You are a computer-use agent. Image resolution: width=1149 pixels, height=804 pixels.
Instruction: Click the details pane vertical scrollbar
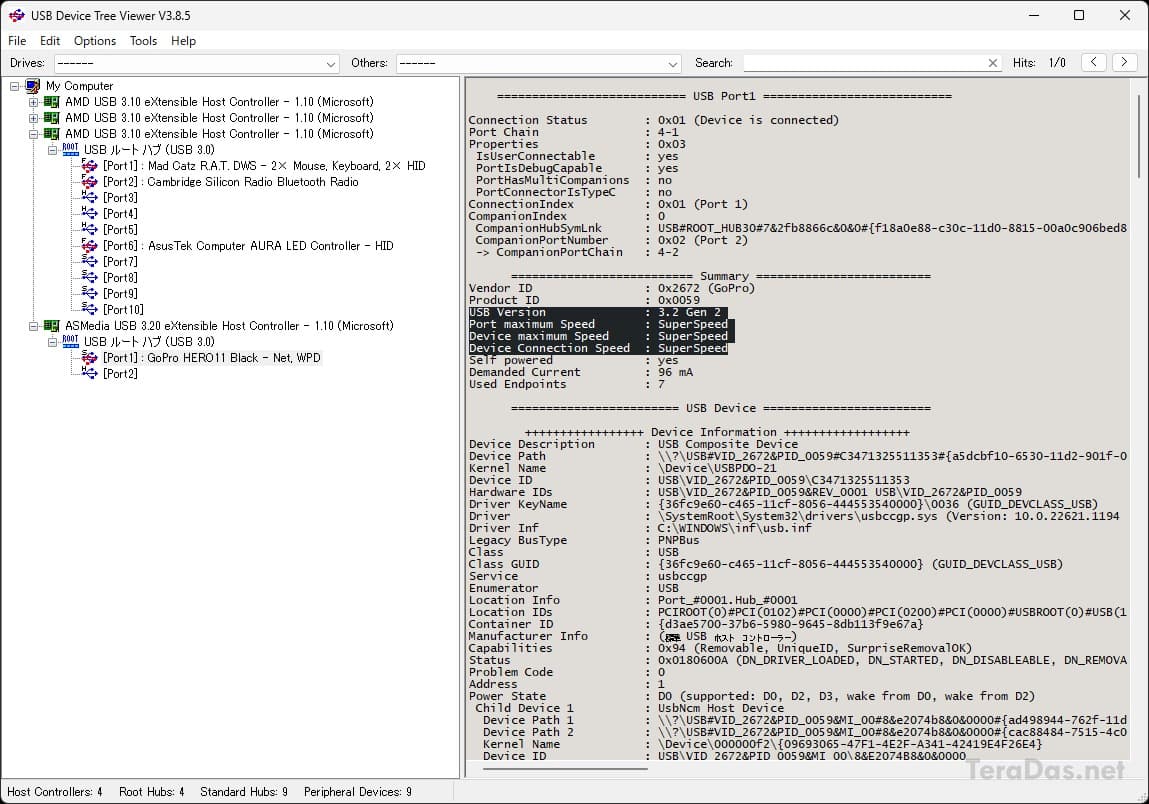click(x=1139, y=136)
